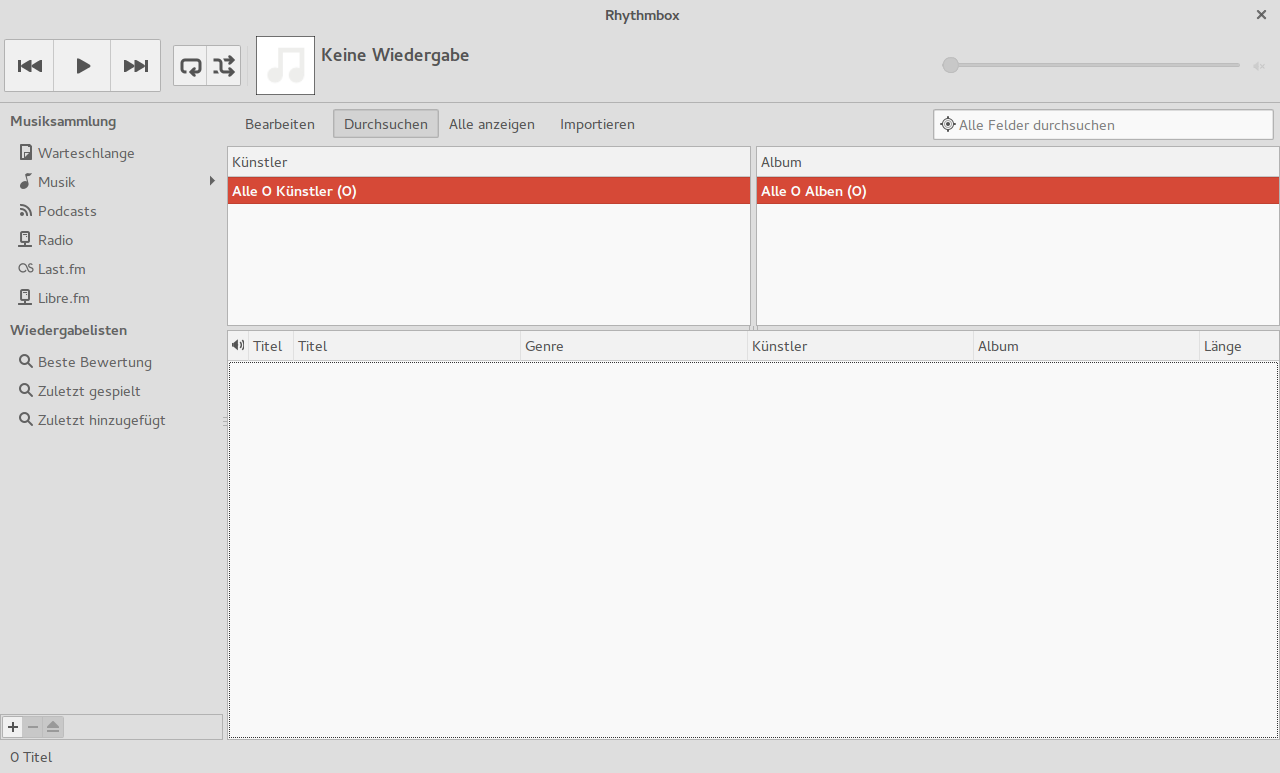Sort by the wide Titel column

[407, 346]
